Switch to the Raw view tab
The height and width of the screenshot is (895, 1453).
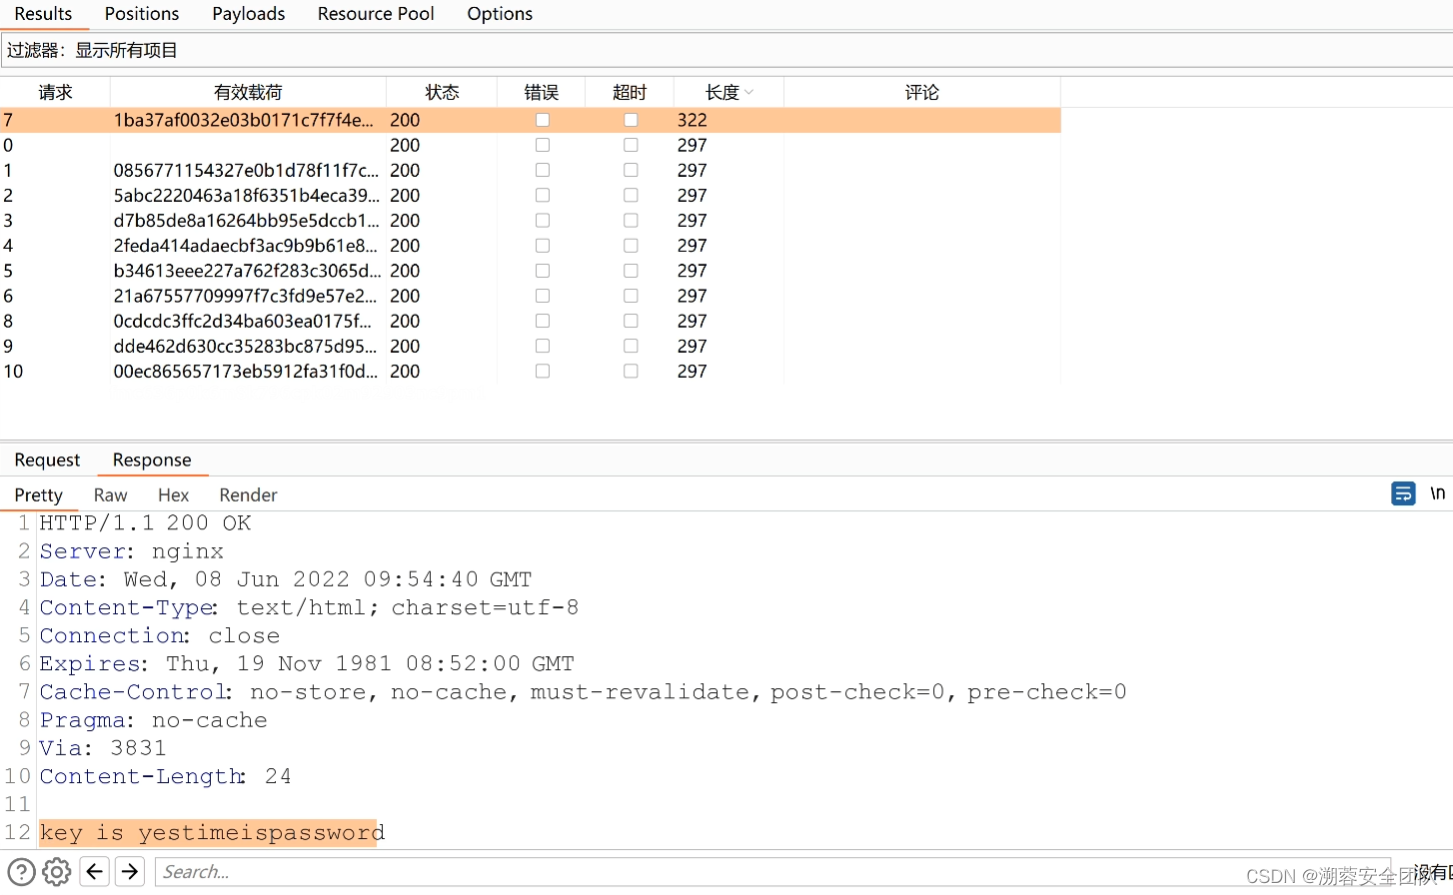(110, 495)
